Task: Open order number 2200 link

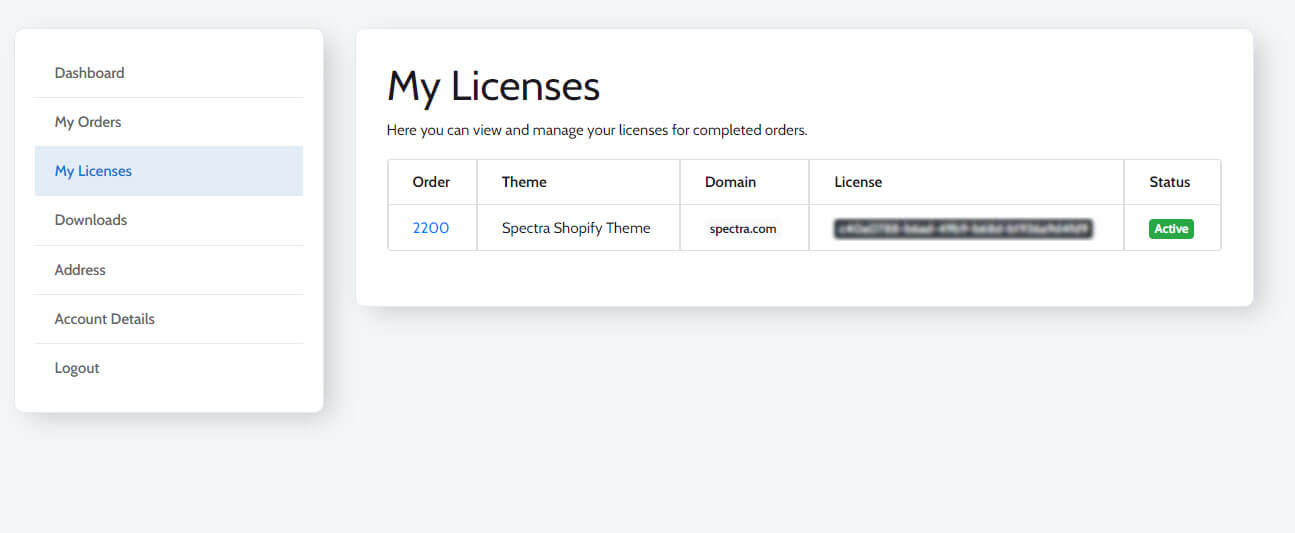Action: (x=431, y=228)
